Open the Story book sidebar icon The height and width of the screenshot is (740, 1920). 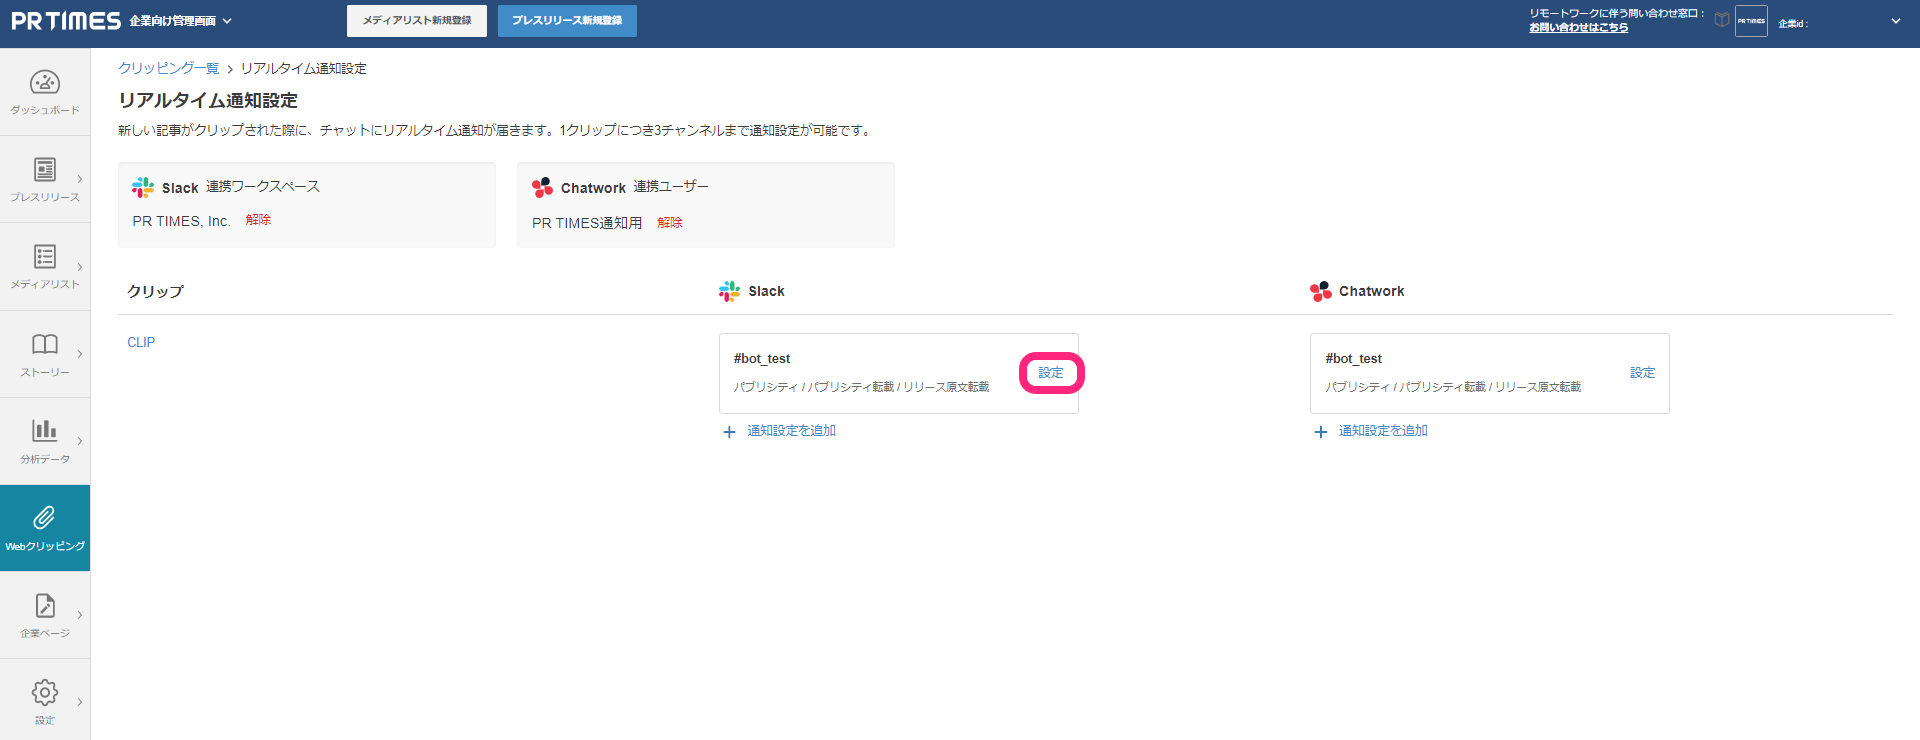45,344
